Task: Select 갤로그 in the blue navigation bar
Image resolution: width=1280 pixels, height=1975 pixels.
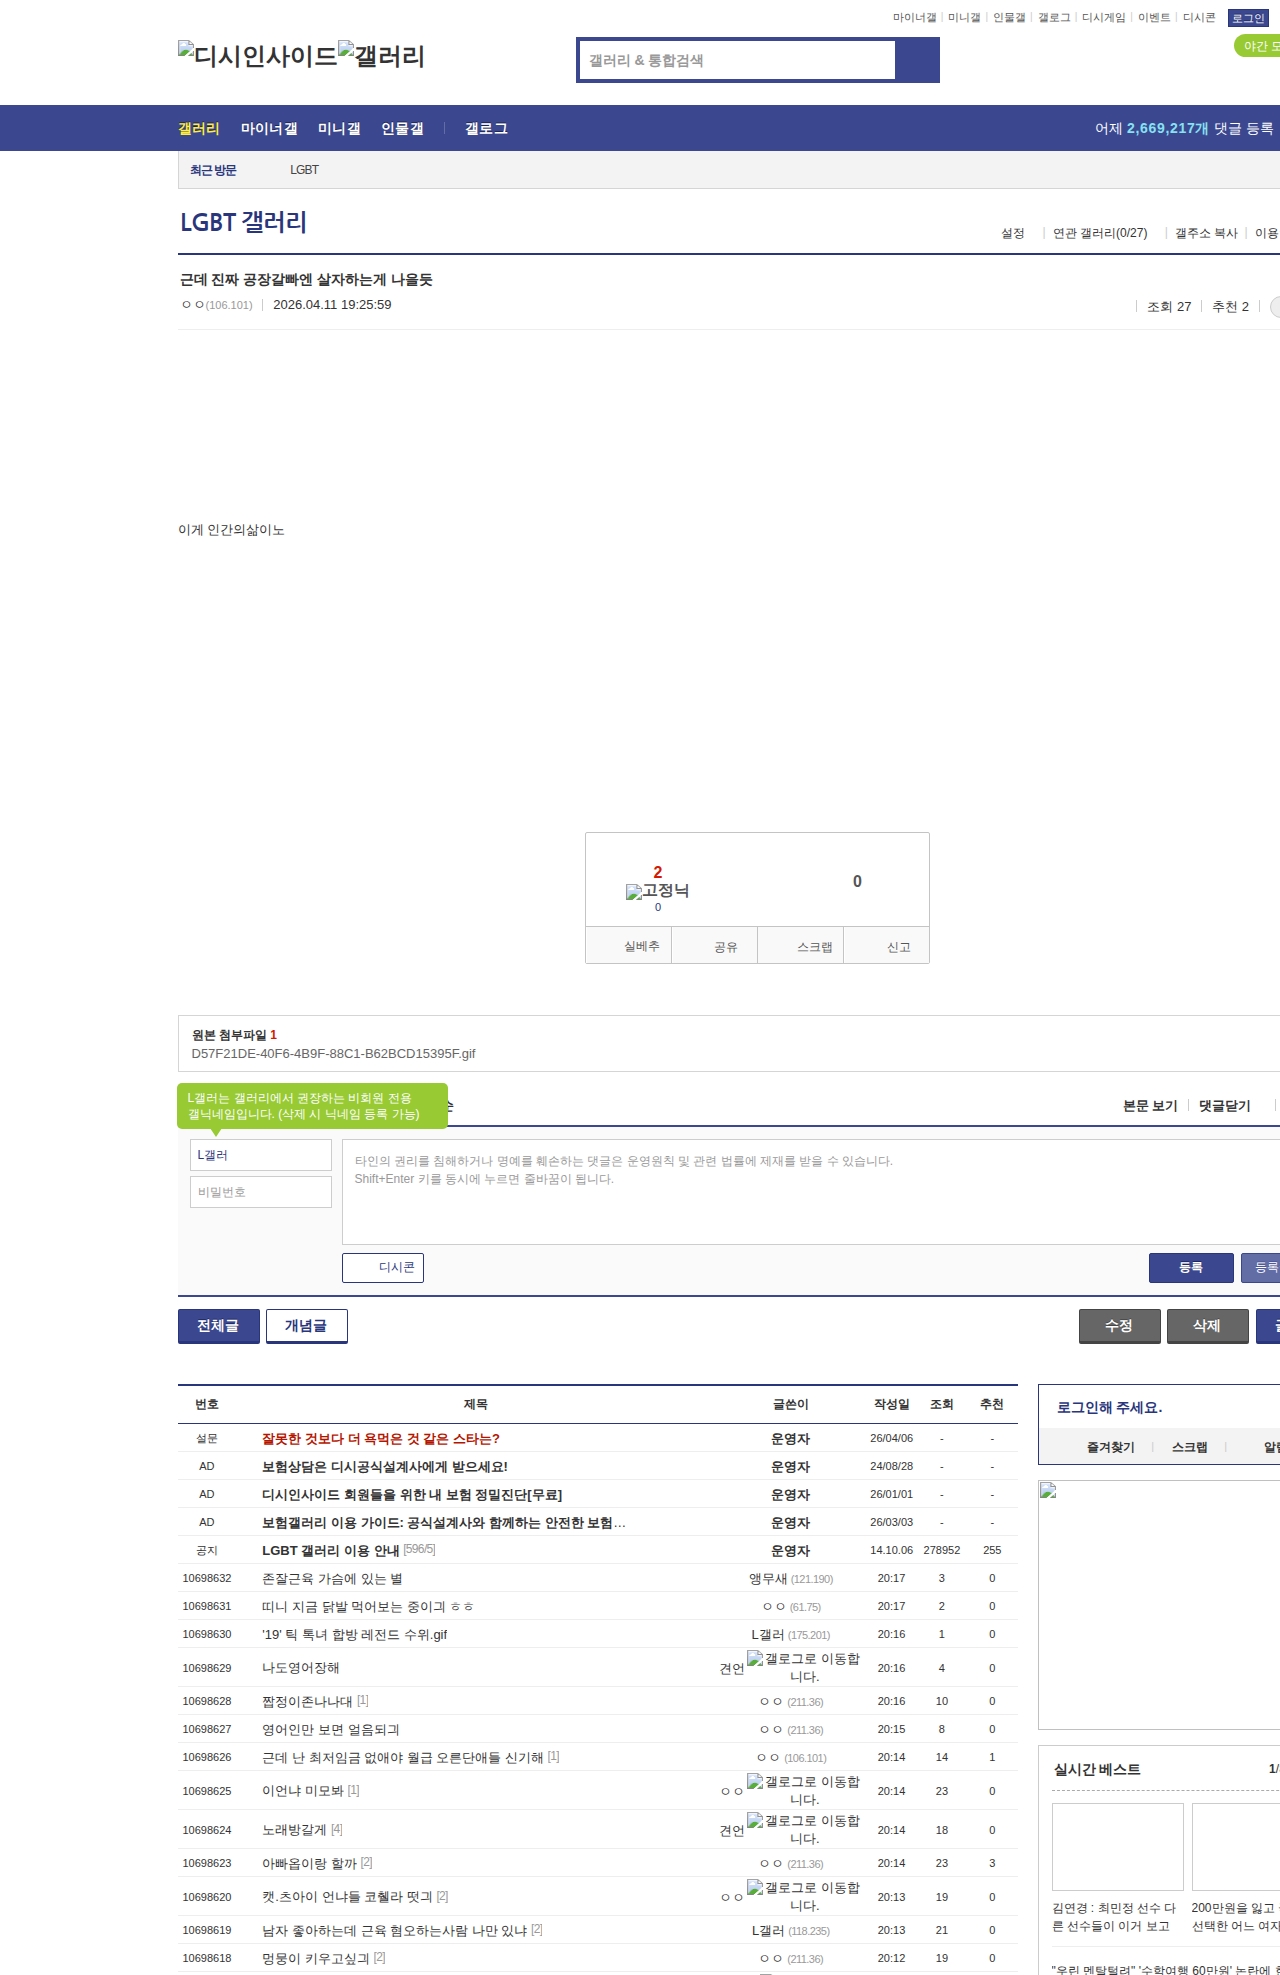Action: (486, 128)
